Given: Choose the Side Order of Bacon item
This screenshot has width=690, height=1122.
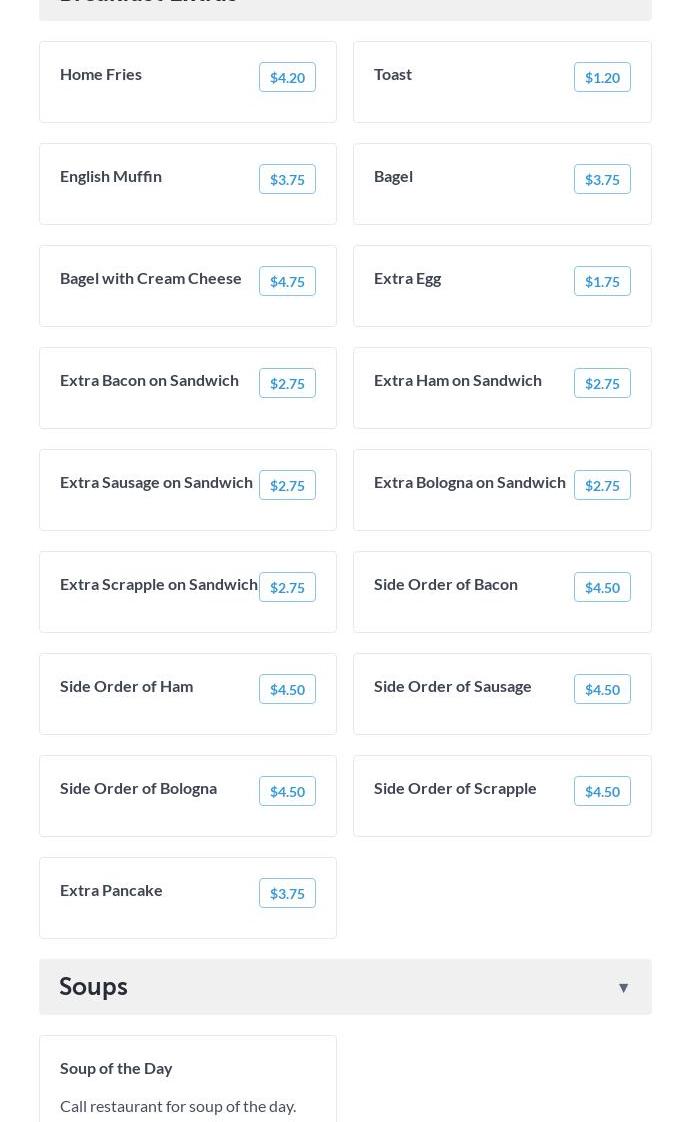Looking at the screenshot, I should (446, 584).
